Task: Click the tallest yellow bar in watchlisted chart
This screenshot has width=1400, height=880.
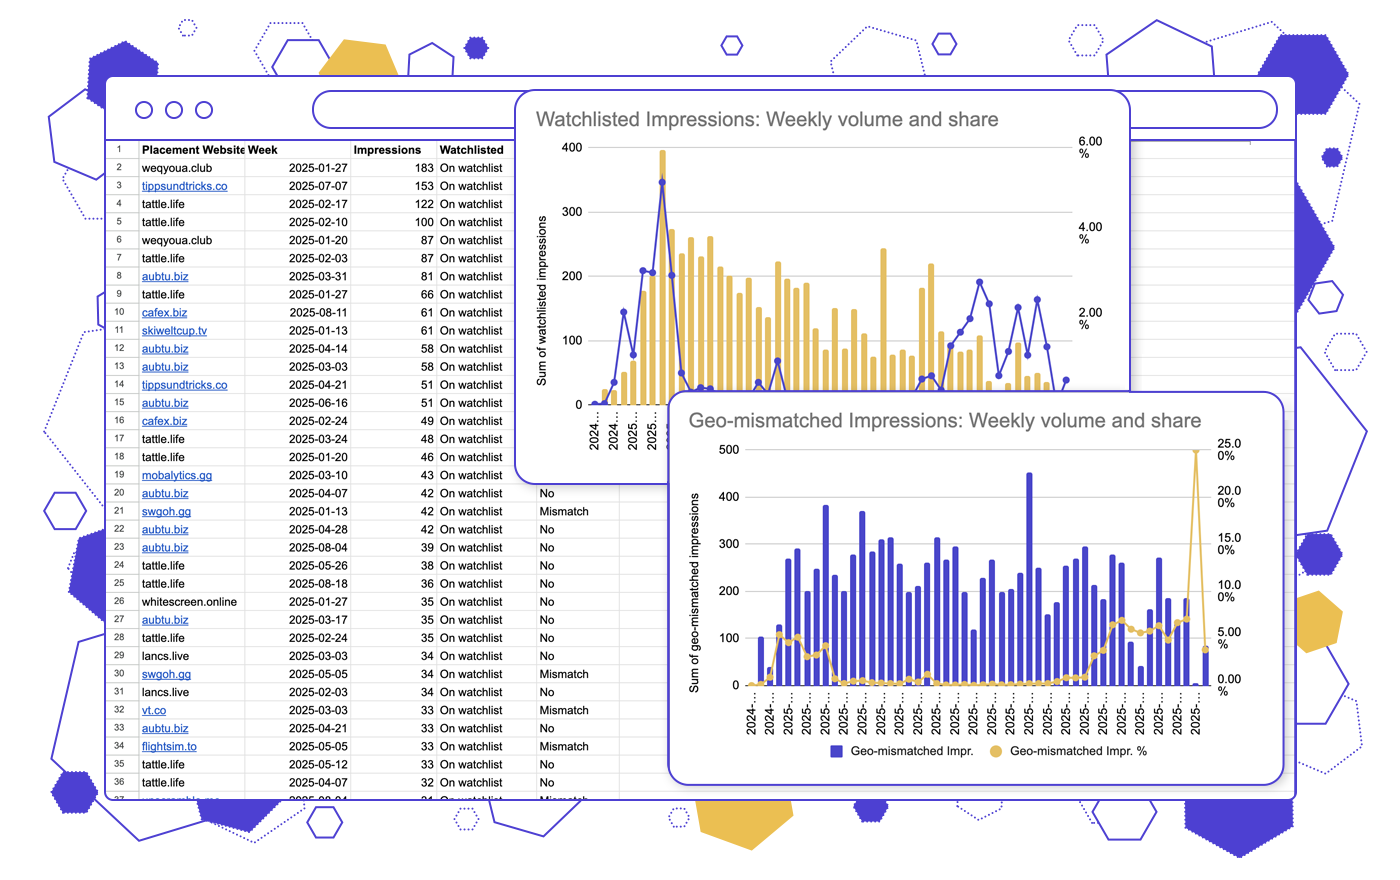Action: pos(662,280)
